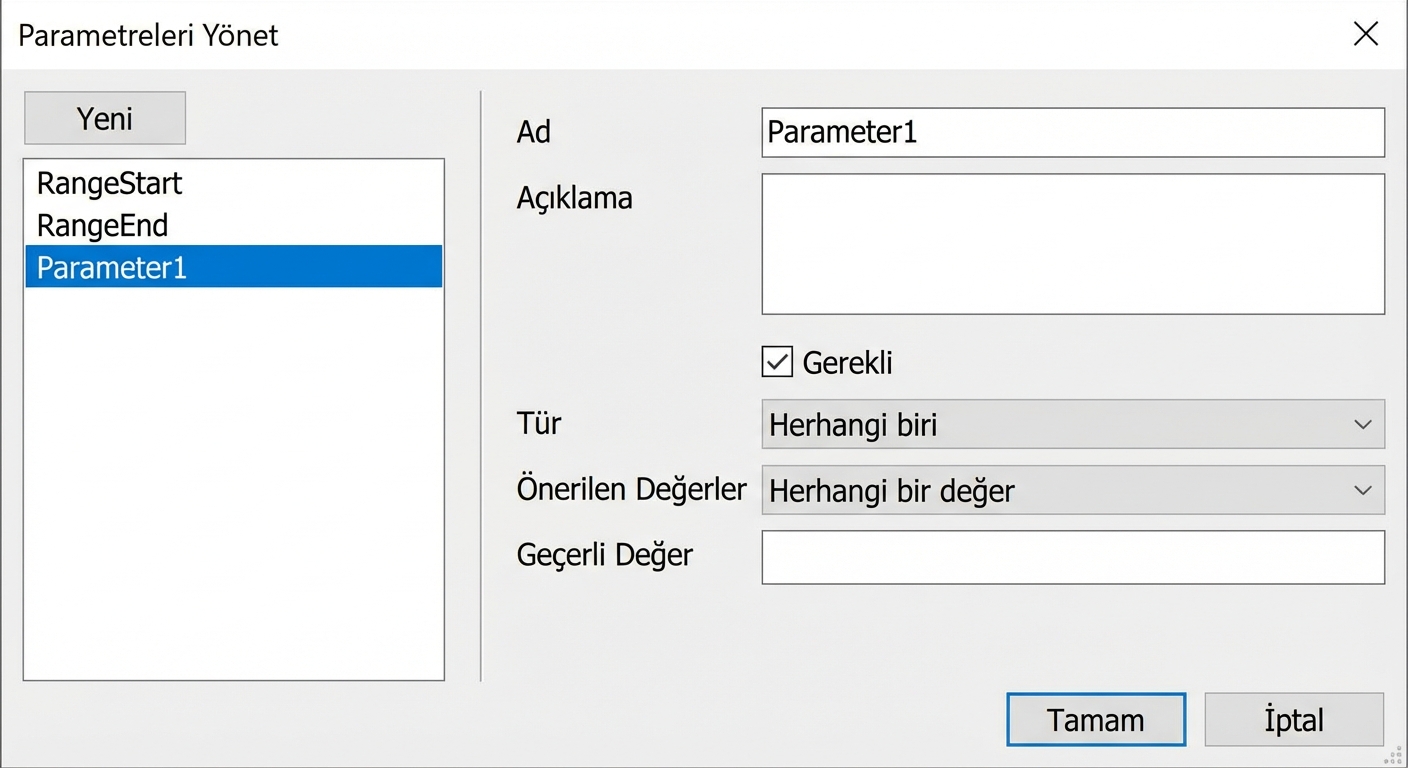Click the chevron on Herhangi biri dropdown
The height and width of the screenshot is (768, 1408).
(x=1361, y=424)
